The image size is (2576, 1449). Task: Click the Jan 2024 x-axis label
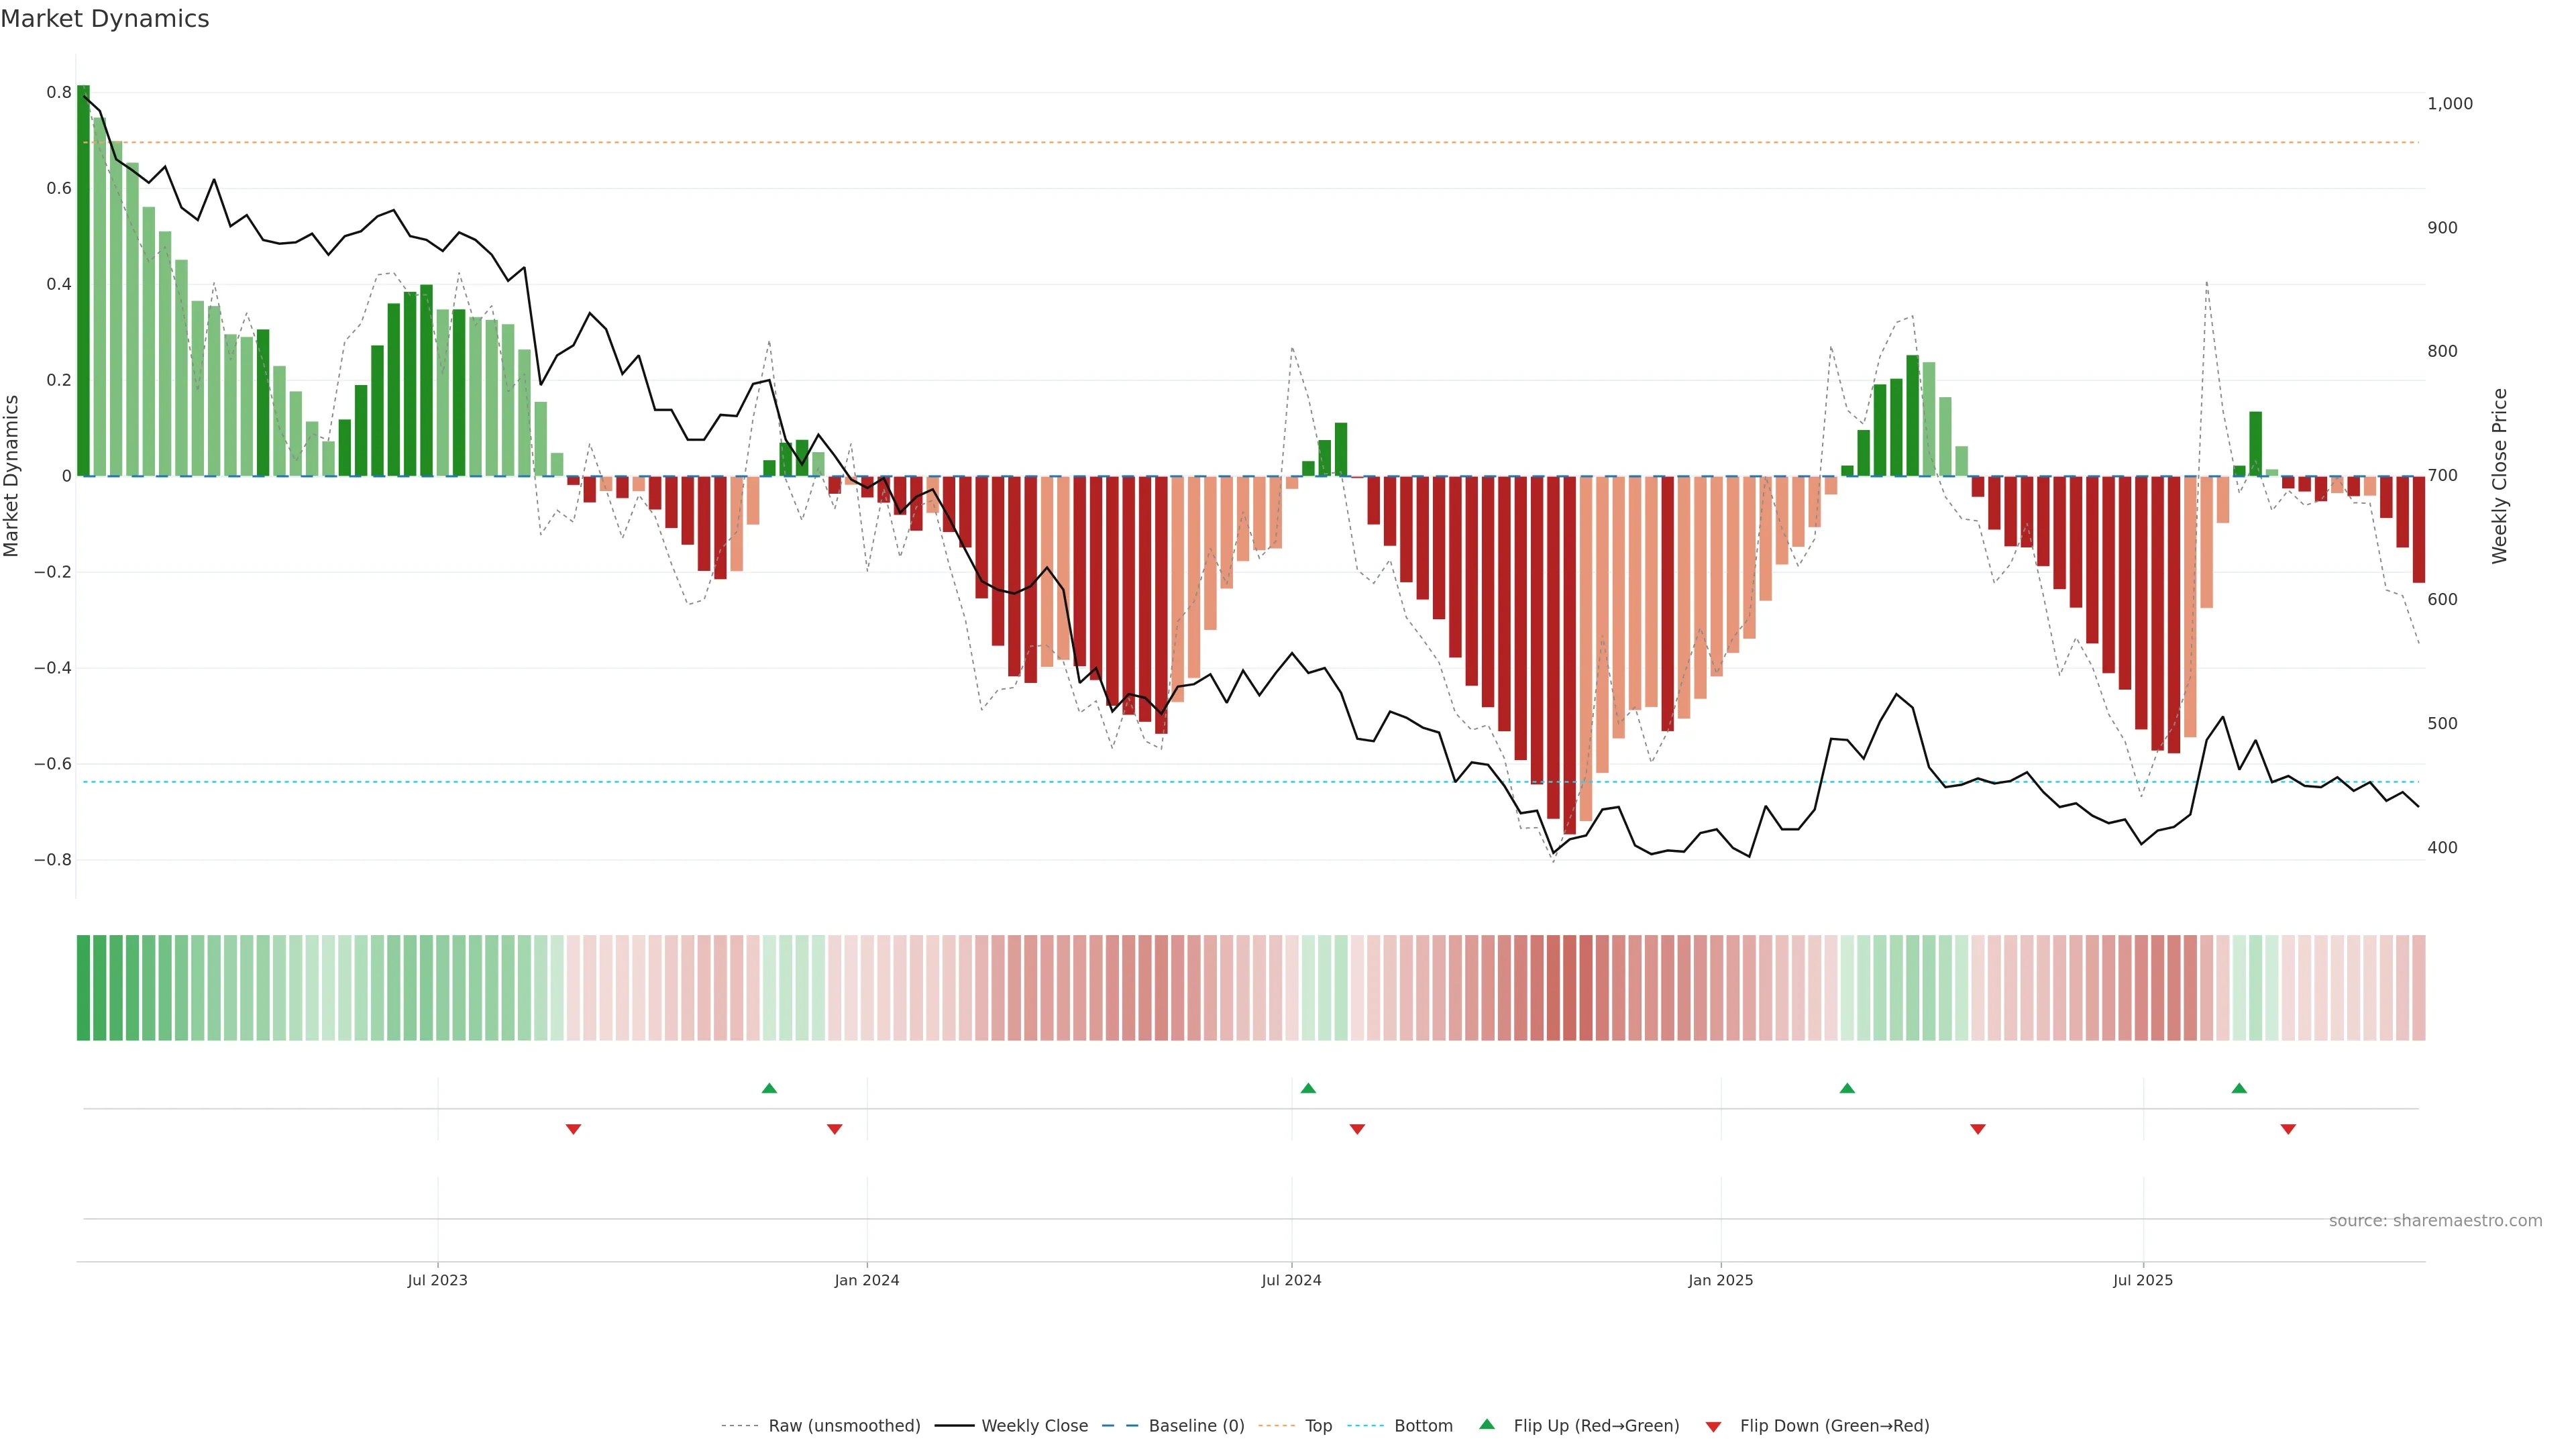867,1280
